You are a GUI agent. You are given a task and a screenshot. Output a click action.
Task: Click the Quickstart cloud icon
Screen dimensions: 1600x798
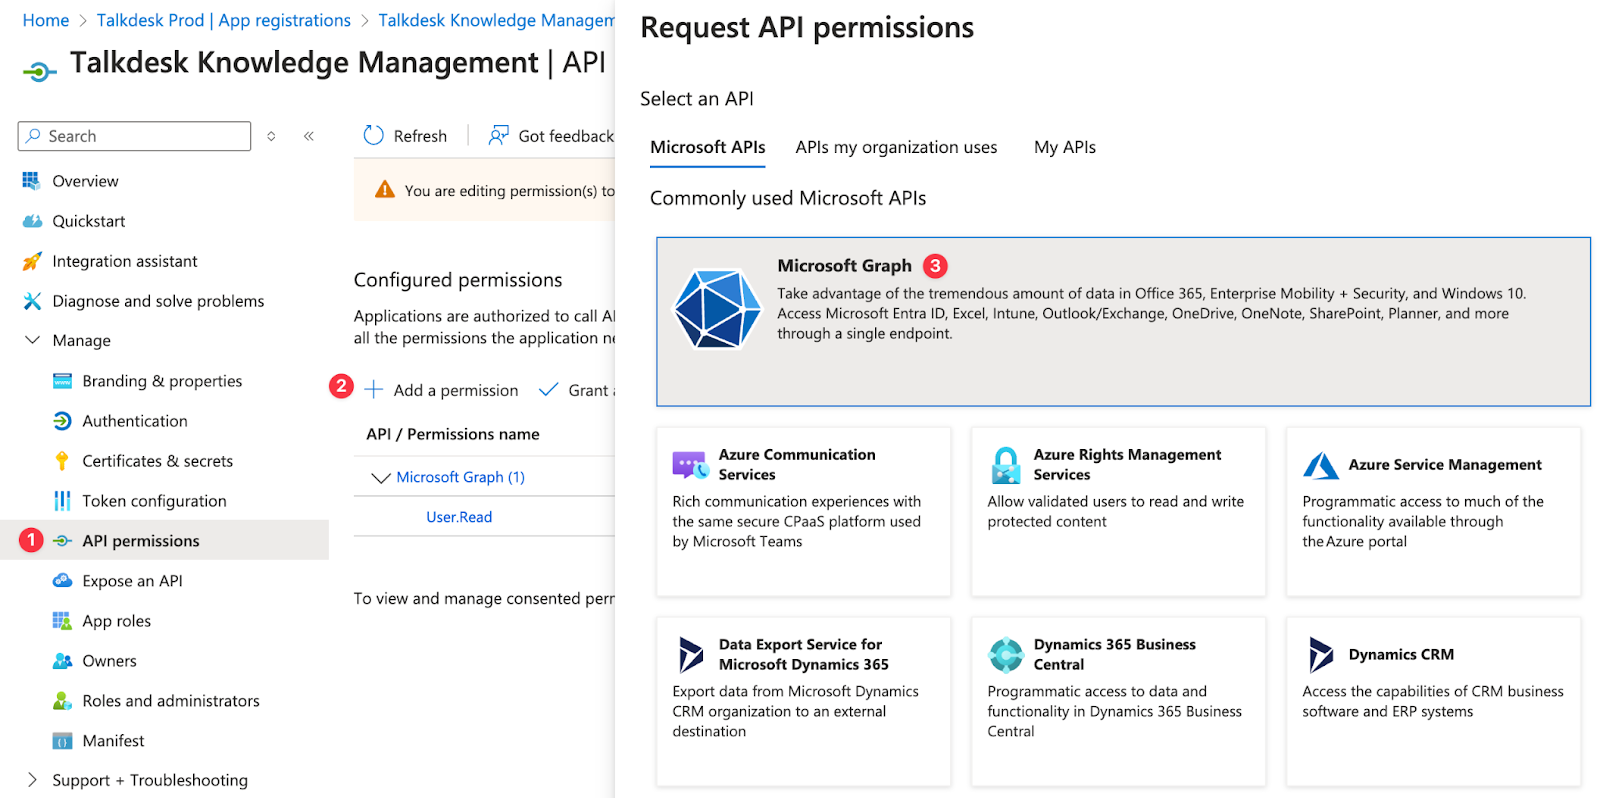32,221
